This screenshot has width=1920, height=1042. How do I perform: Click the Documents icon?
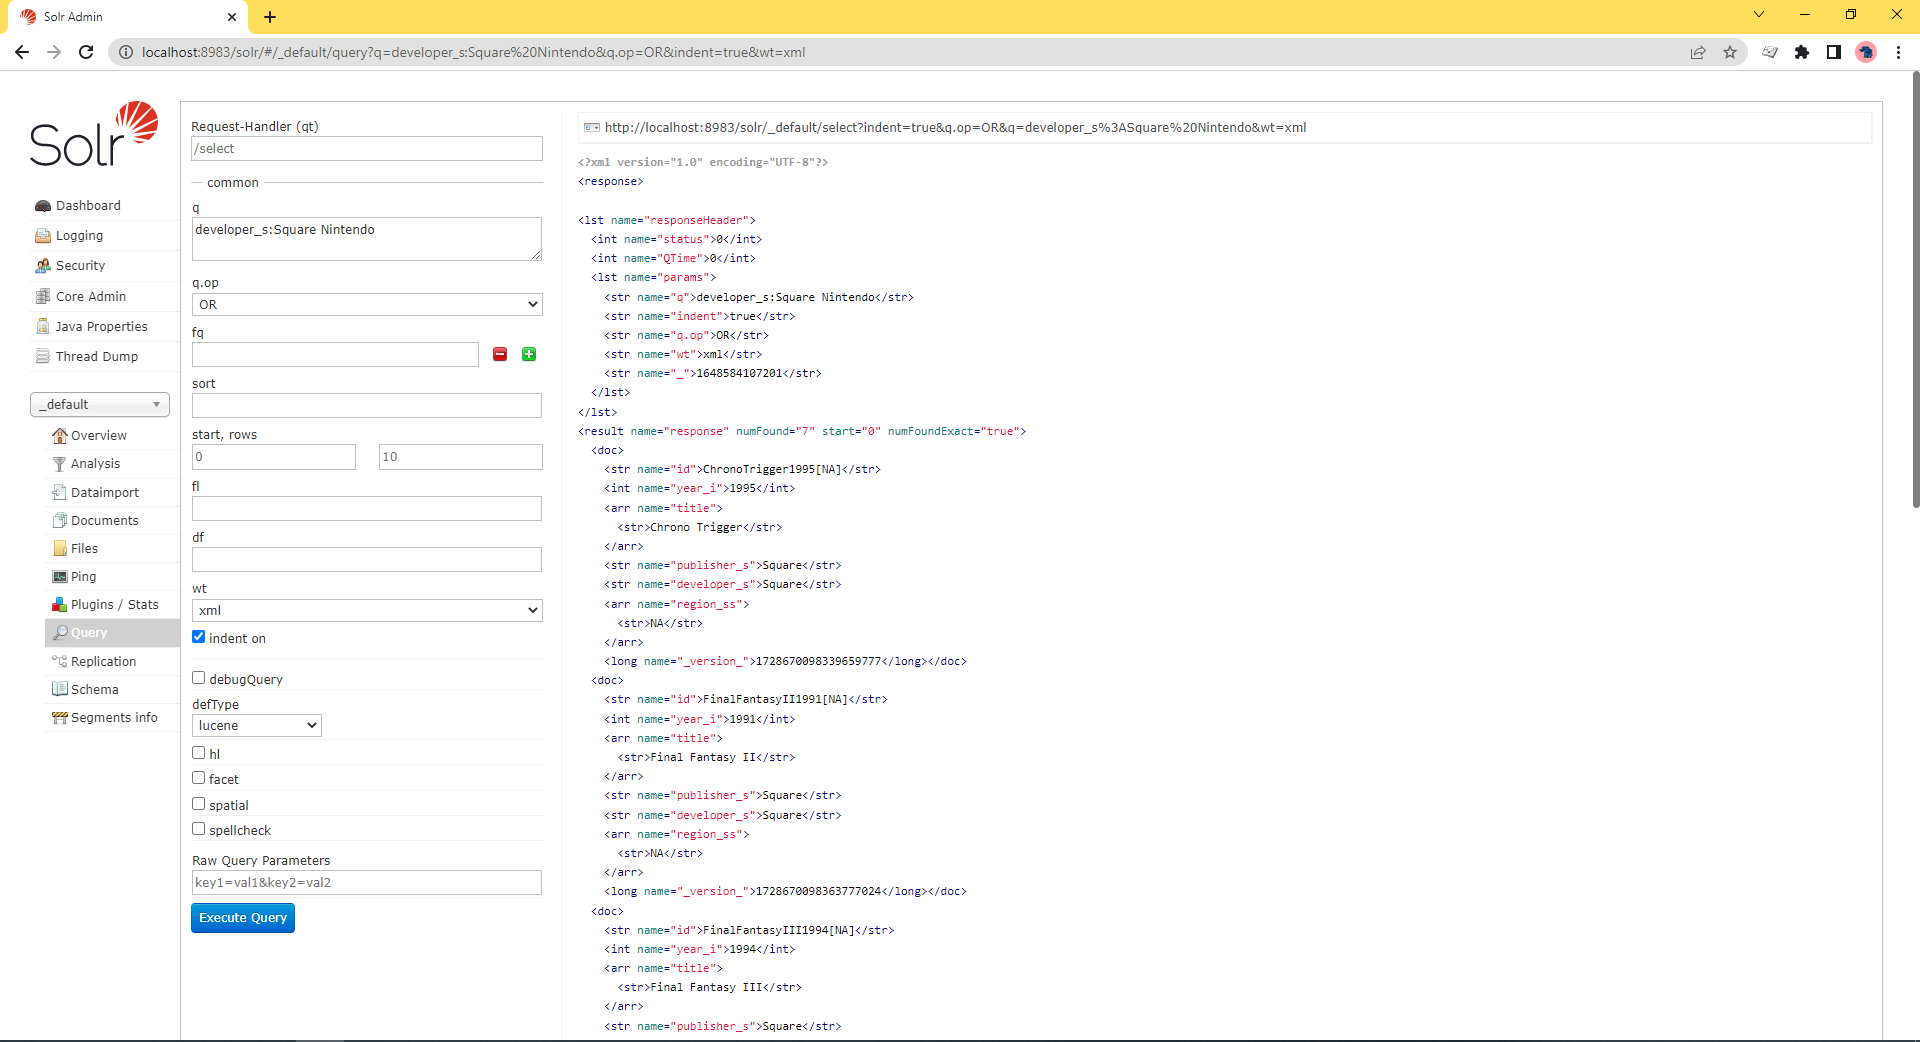coord(60,521)
